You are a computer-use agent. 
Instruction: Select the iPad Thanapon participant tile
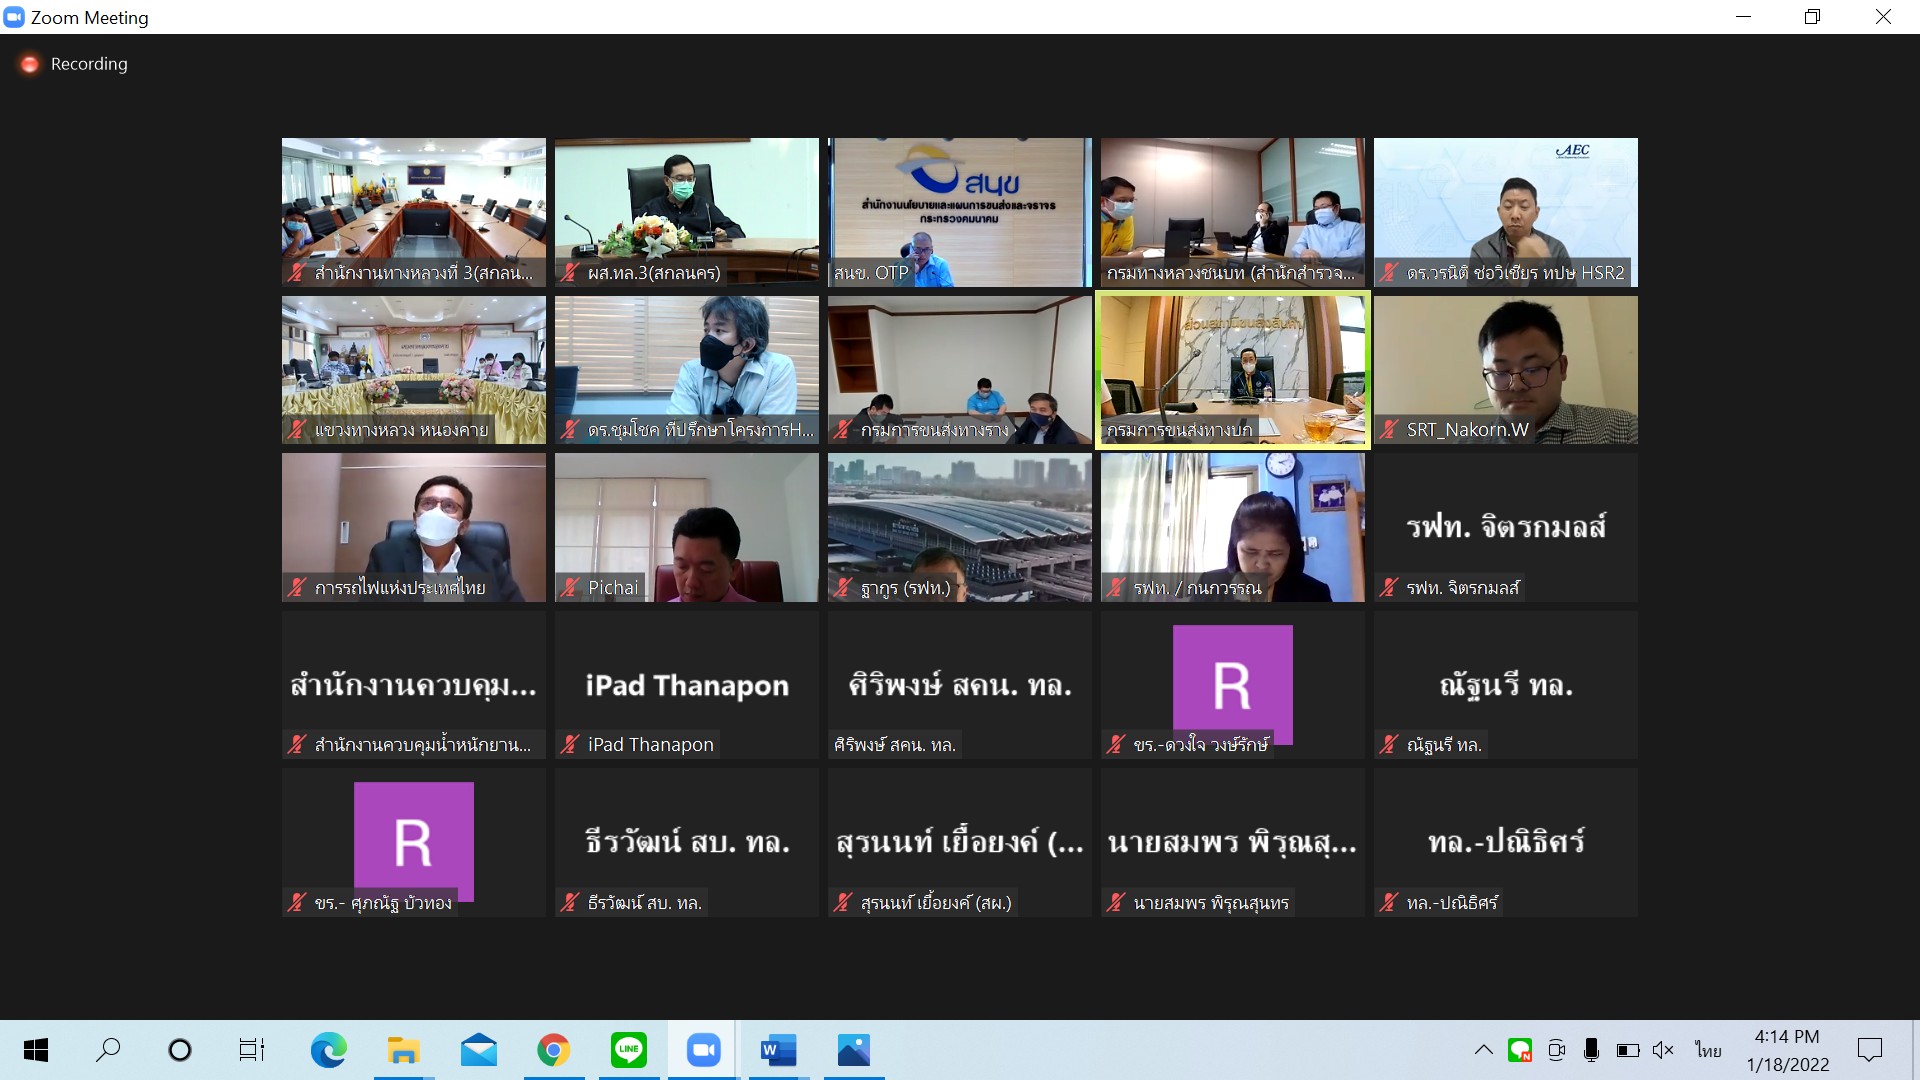tap(687, 685)
